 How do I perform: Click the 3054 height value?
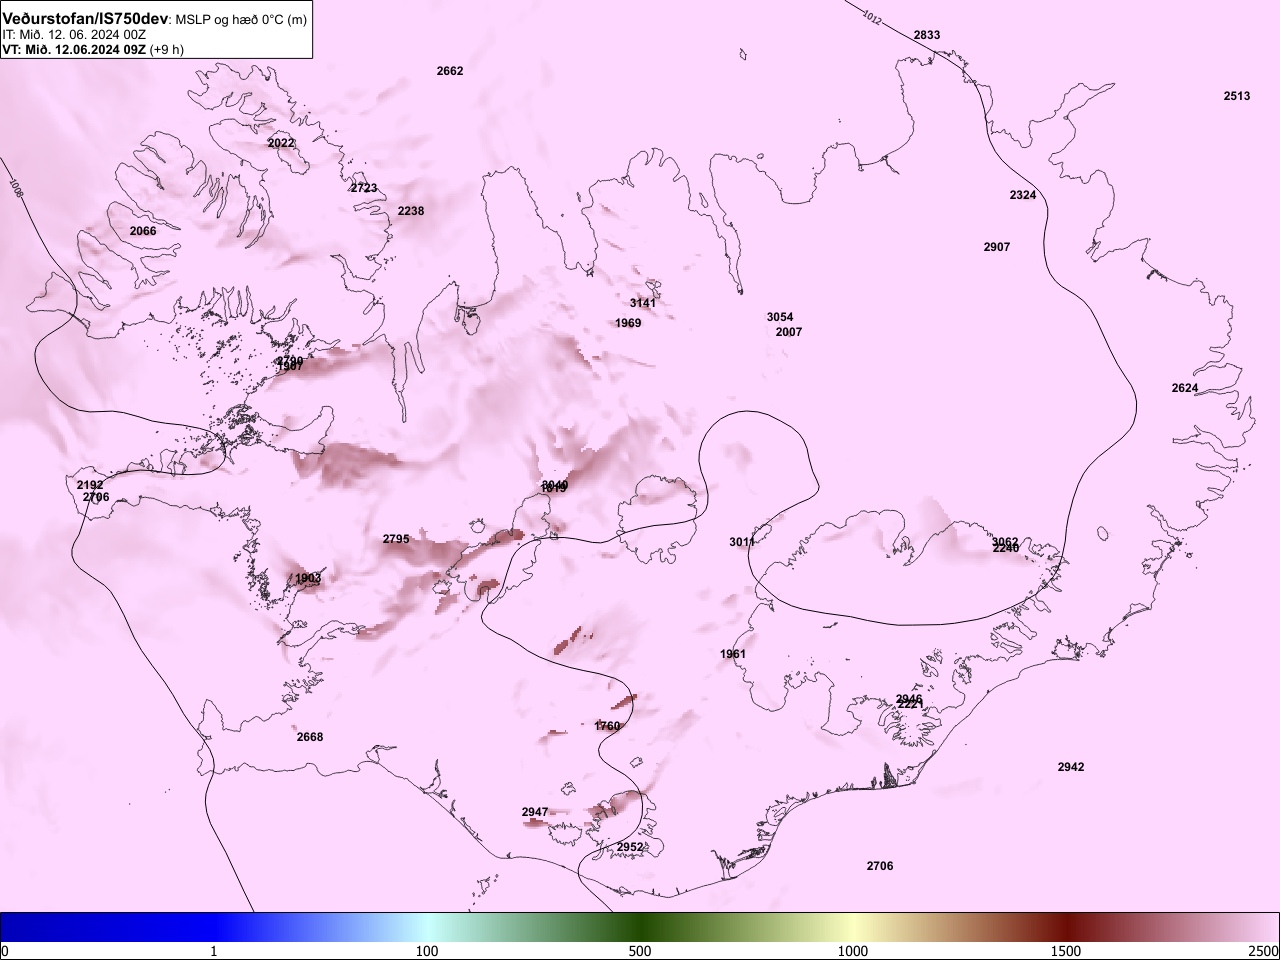(780, 317)
